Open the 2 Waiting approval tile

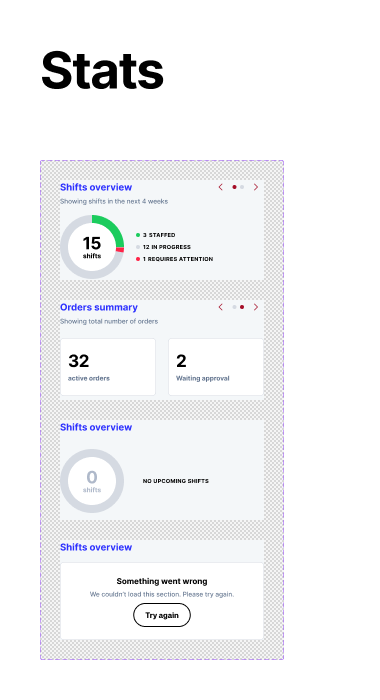point(216,367)
